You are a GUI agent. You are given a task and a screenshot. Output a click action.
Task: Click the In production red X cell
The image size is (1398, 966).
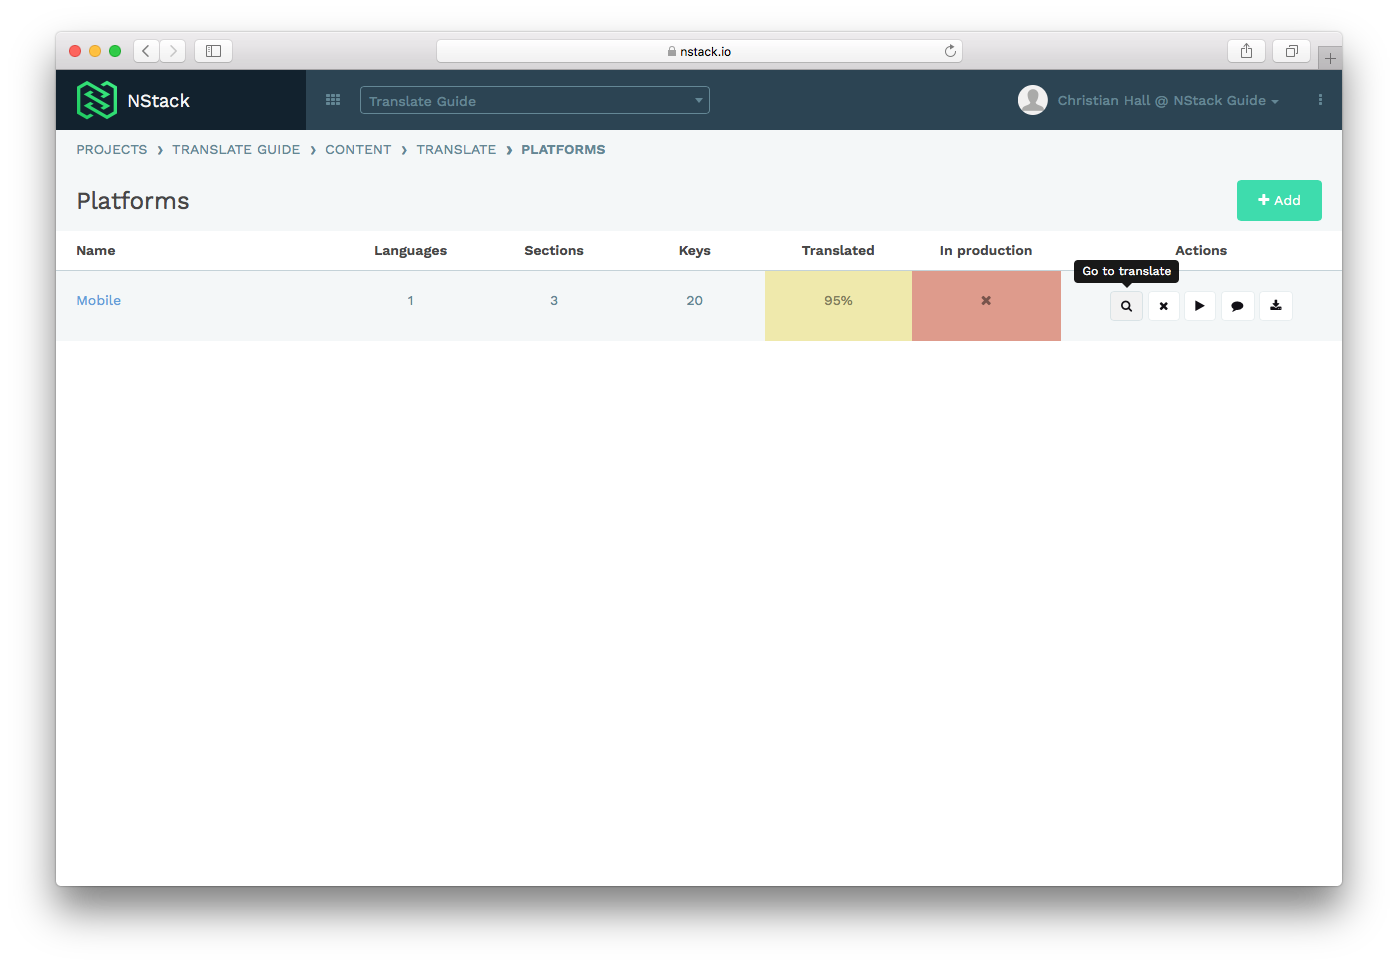click(986, 306)
